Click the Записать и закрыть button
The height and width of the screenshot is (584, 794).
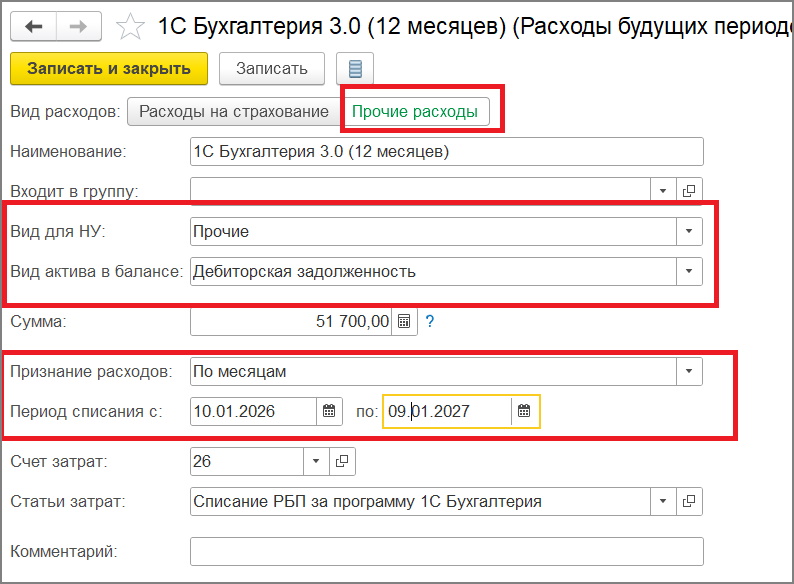pyautogui.click(x=109, y=69)
